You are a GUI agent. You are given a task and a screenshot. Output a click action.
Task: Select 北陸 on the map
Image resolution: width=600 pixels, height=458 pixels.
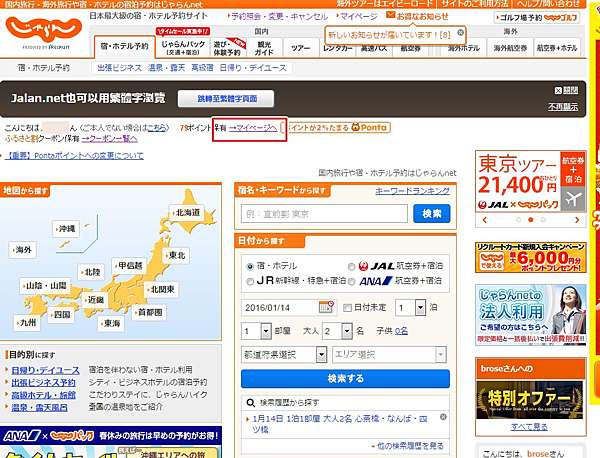click(91, 272)
